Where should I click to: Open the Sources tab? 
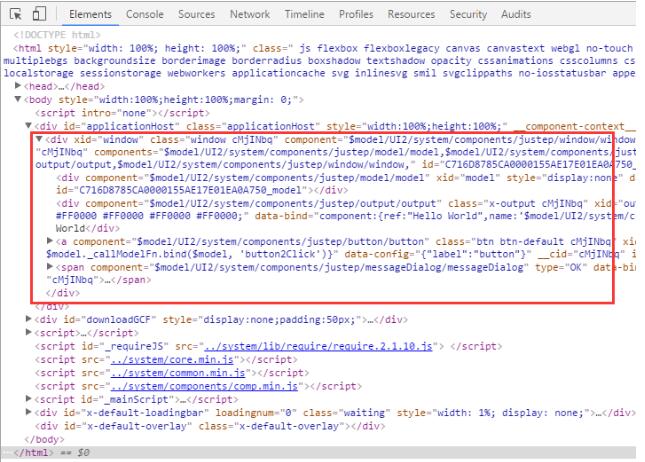click(196, 14)
